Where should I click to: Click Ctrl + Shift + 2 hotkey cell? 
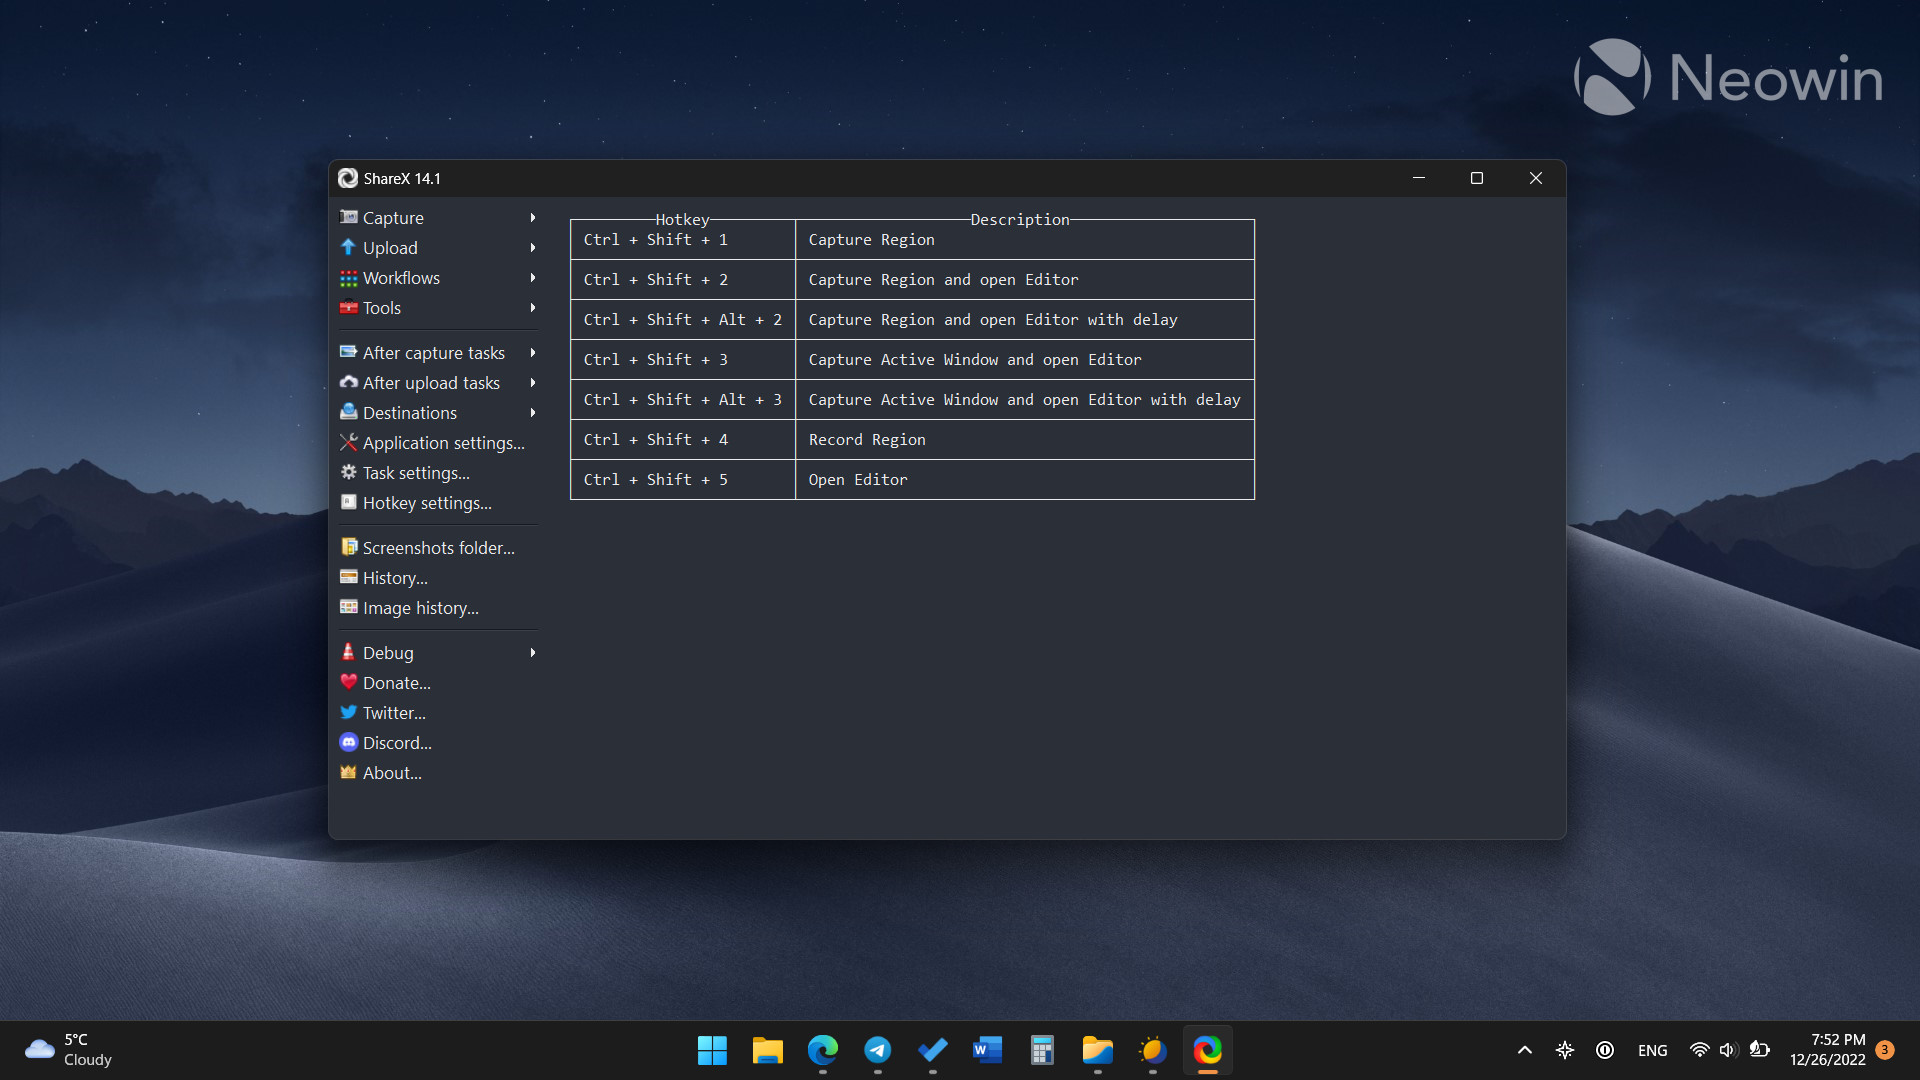click(x=683, y=280)
